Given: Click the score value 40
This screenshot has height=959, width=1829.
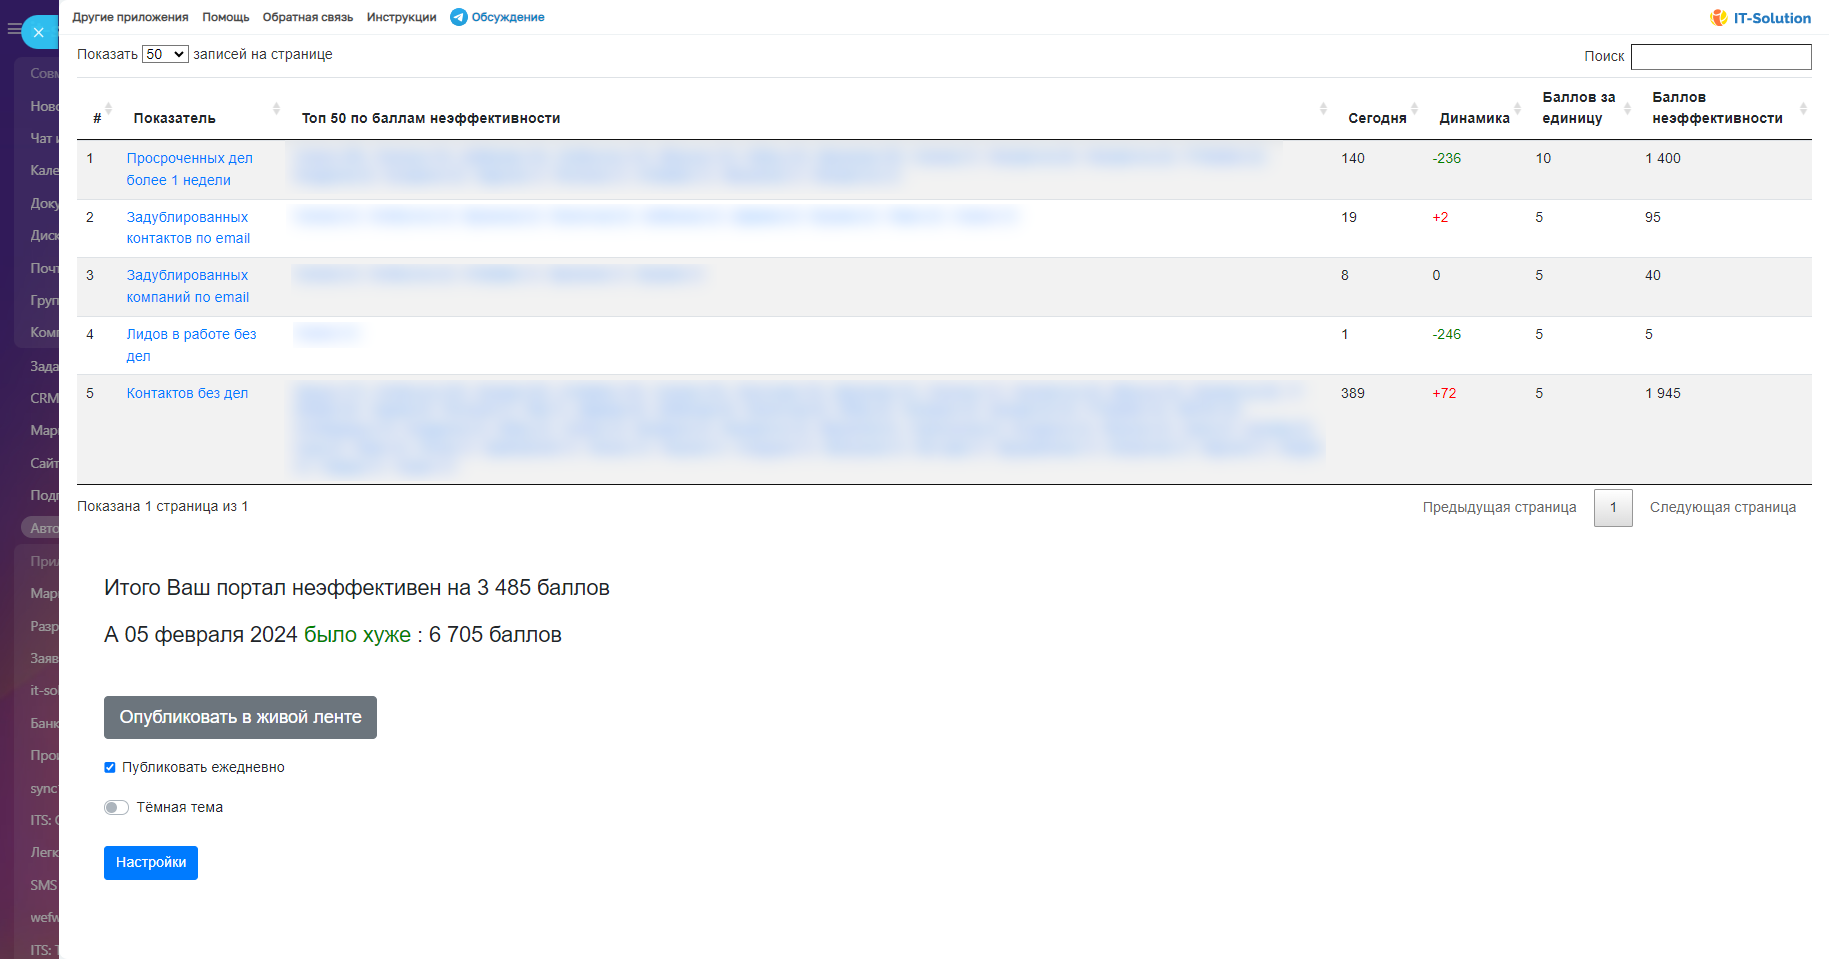Looking at the screenshot, I should pyautogui.click(x=1653, y=275).
